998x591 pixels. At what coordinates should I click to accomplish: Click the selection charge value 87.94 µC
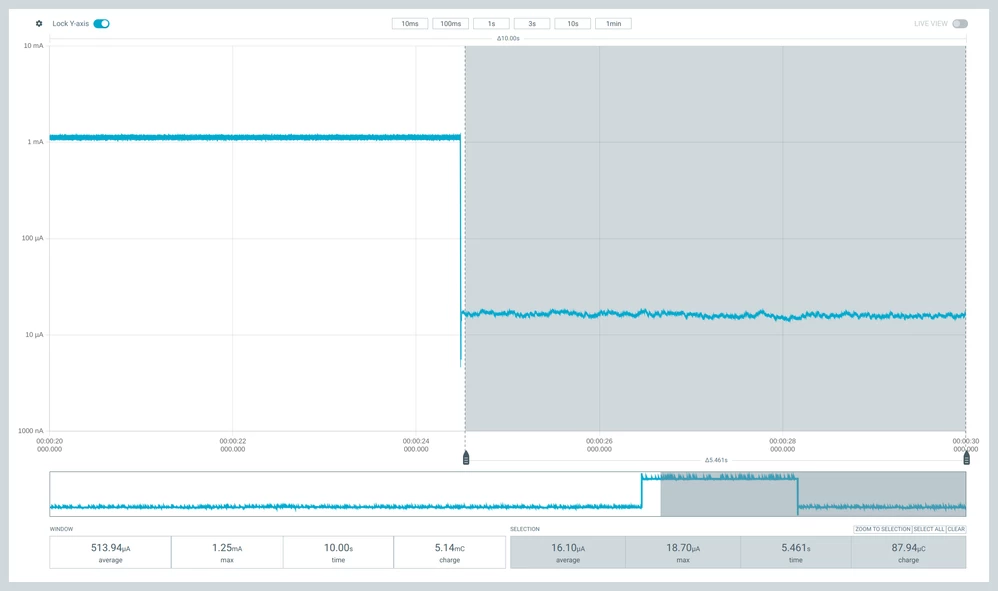tap(909, 548)
